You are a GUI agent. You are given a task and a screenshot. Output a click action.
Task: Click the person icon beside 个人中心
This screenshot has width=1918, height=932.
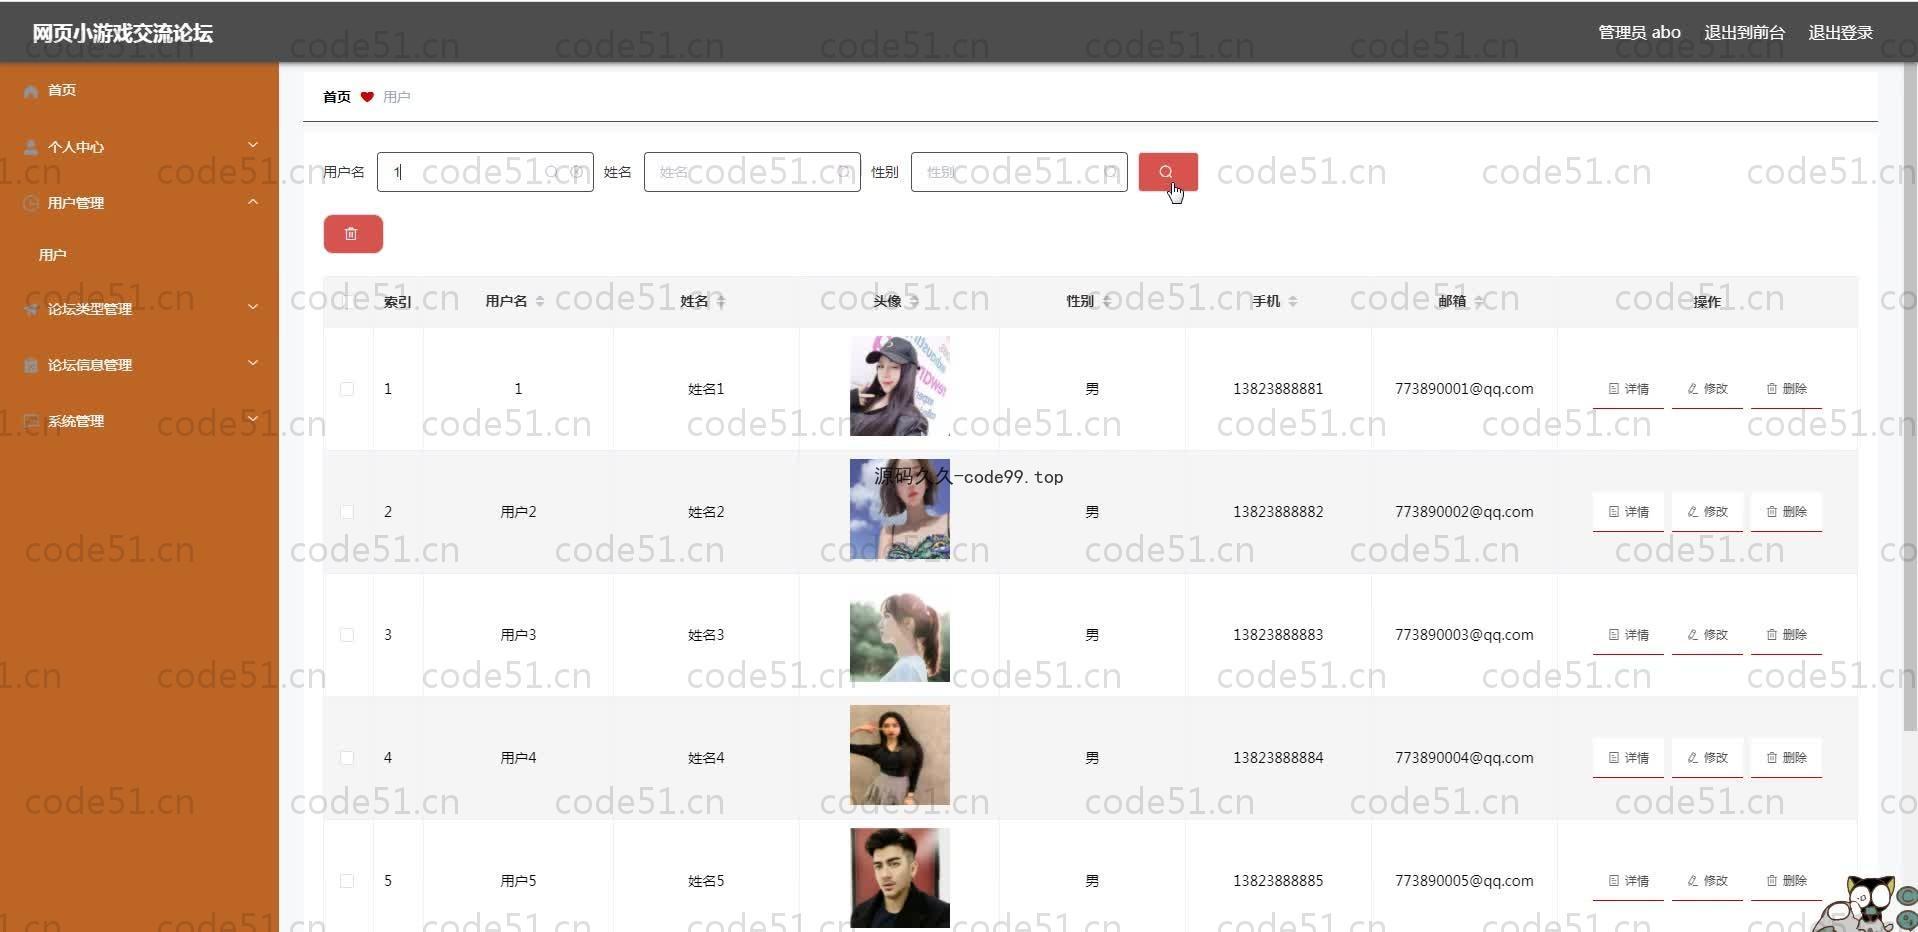pos(31,147)
